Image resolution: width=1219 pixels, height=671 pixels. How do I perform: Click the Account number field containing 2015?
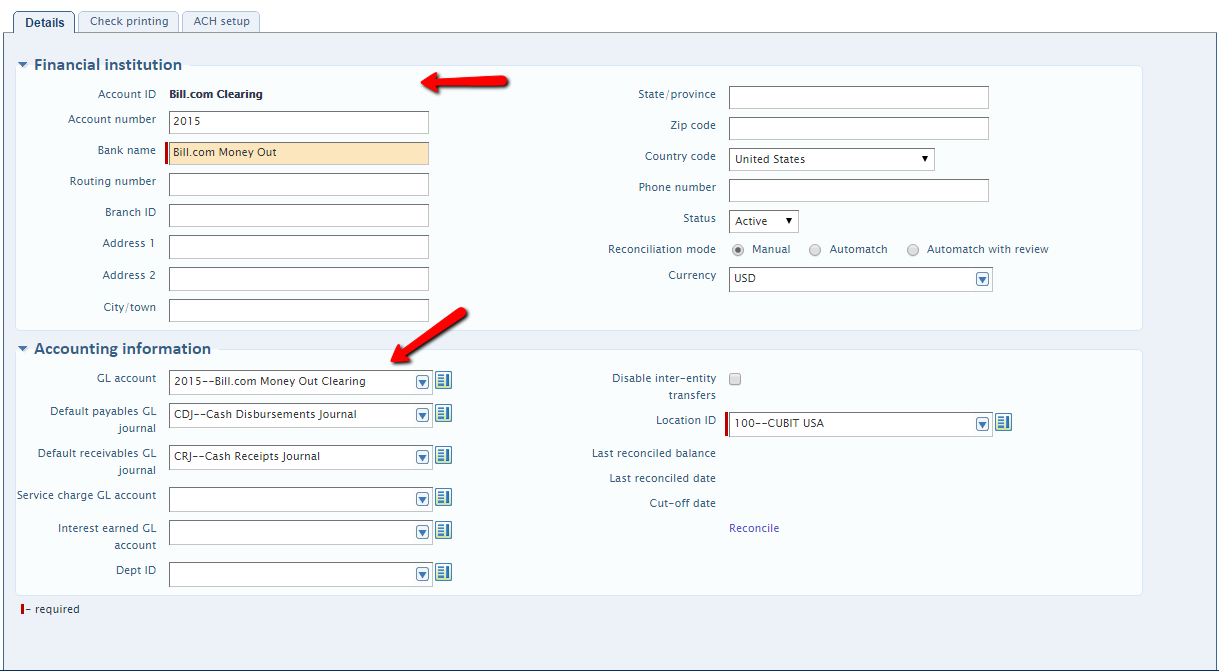[299, 122]
